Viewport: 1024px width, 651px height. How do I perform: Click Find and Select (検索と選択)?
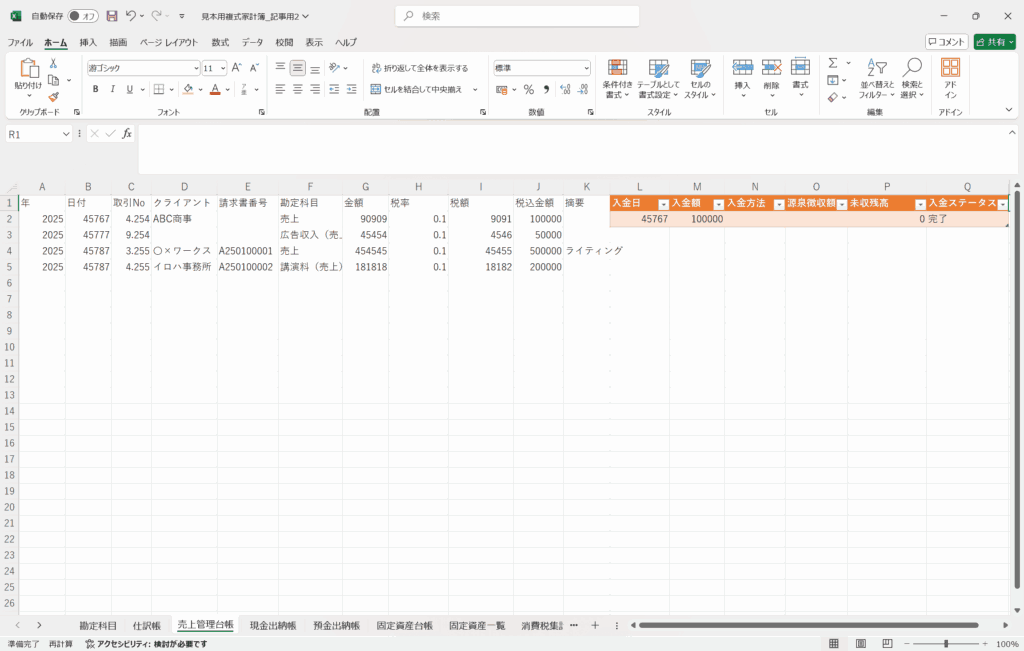(x=912, y=78)
